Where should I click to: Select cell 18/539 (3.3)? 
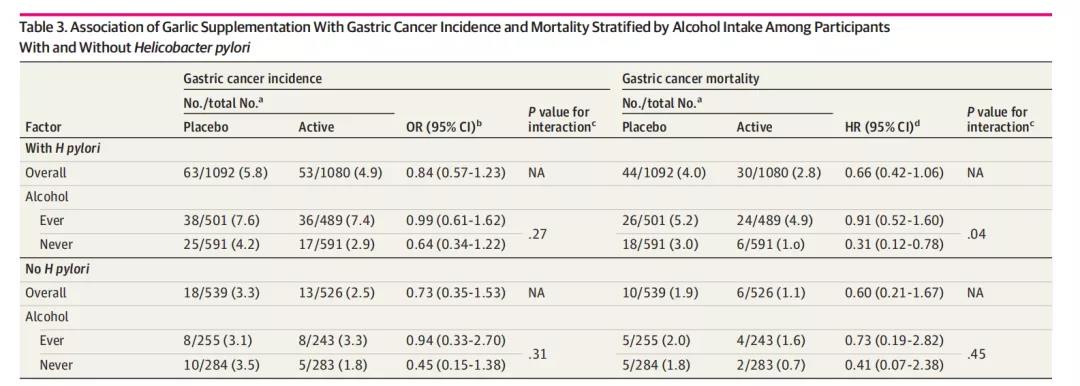pyautogui.click(x=221, y=292)
